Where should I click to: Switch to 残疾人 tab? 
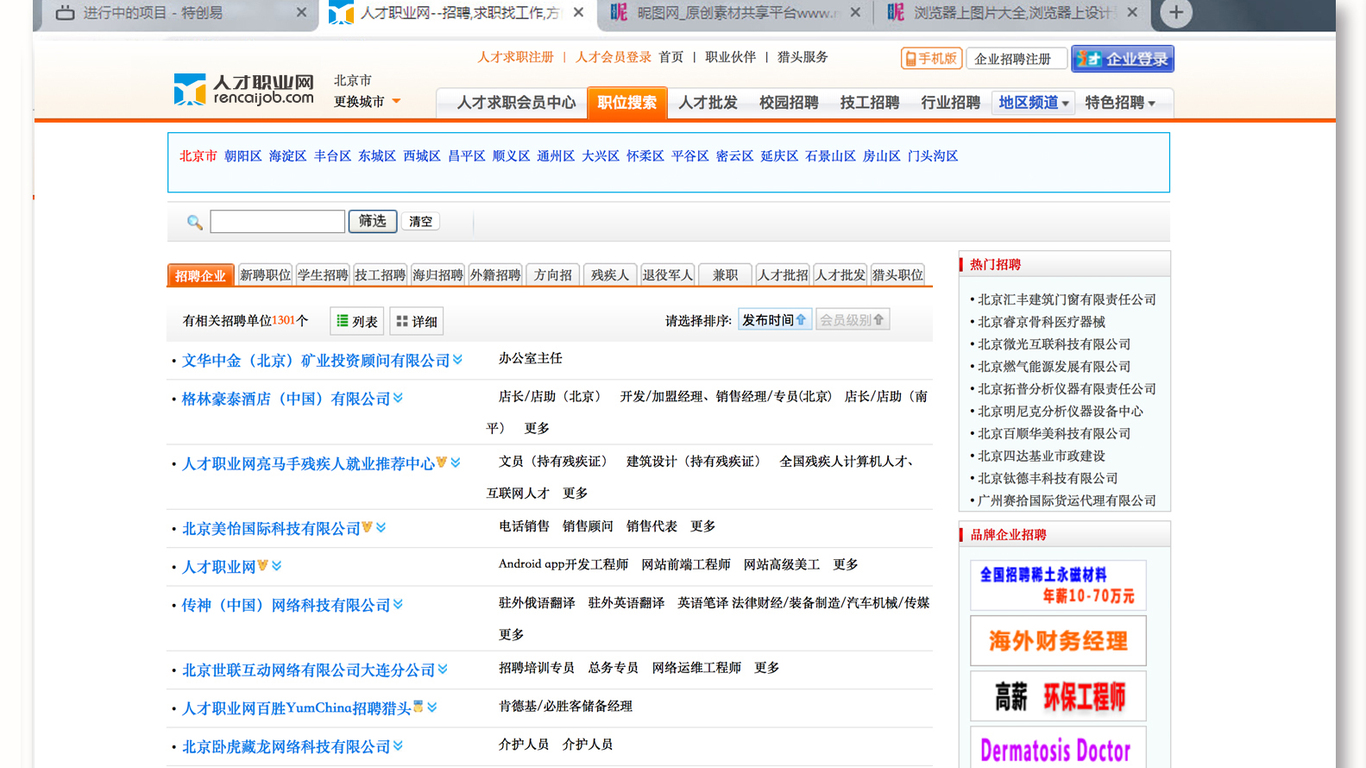point(610,275)
